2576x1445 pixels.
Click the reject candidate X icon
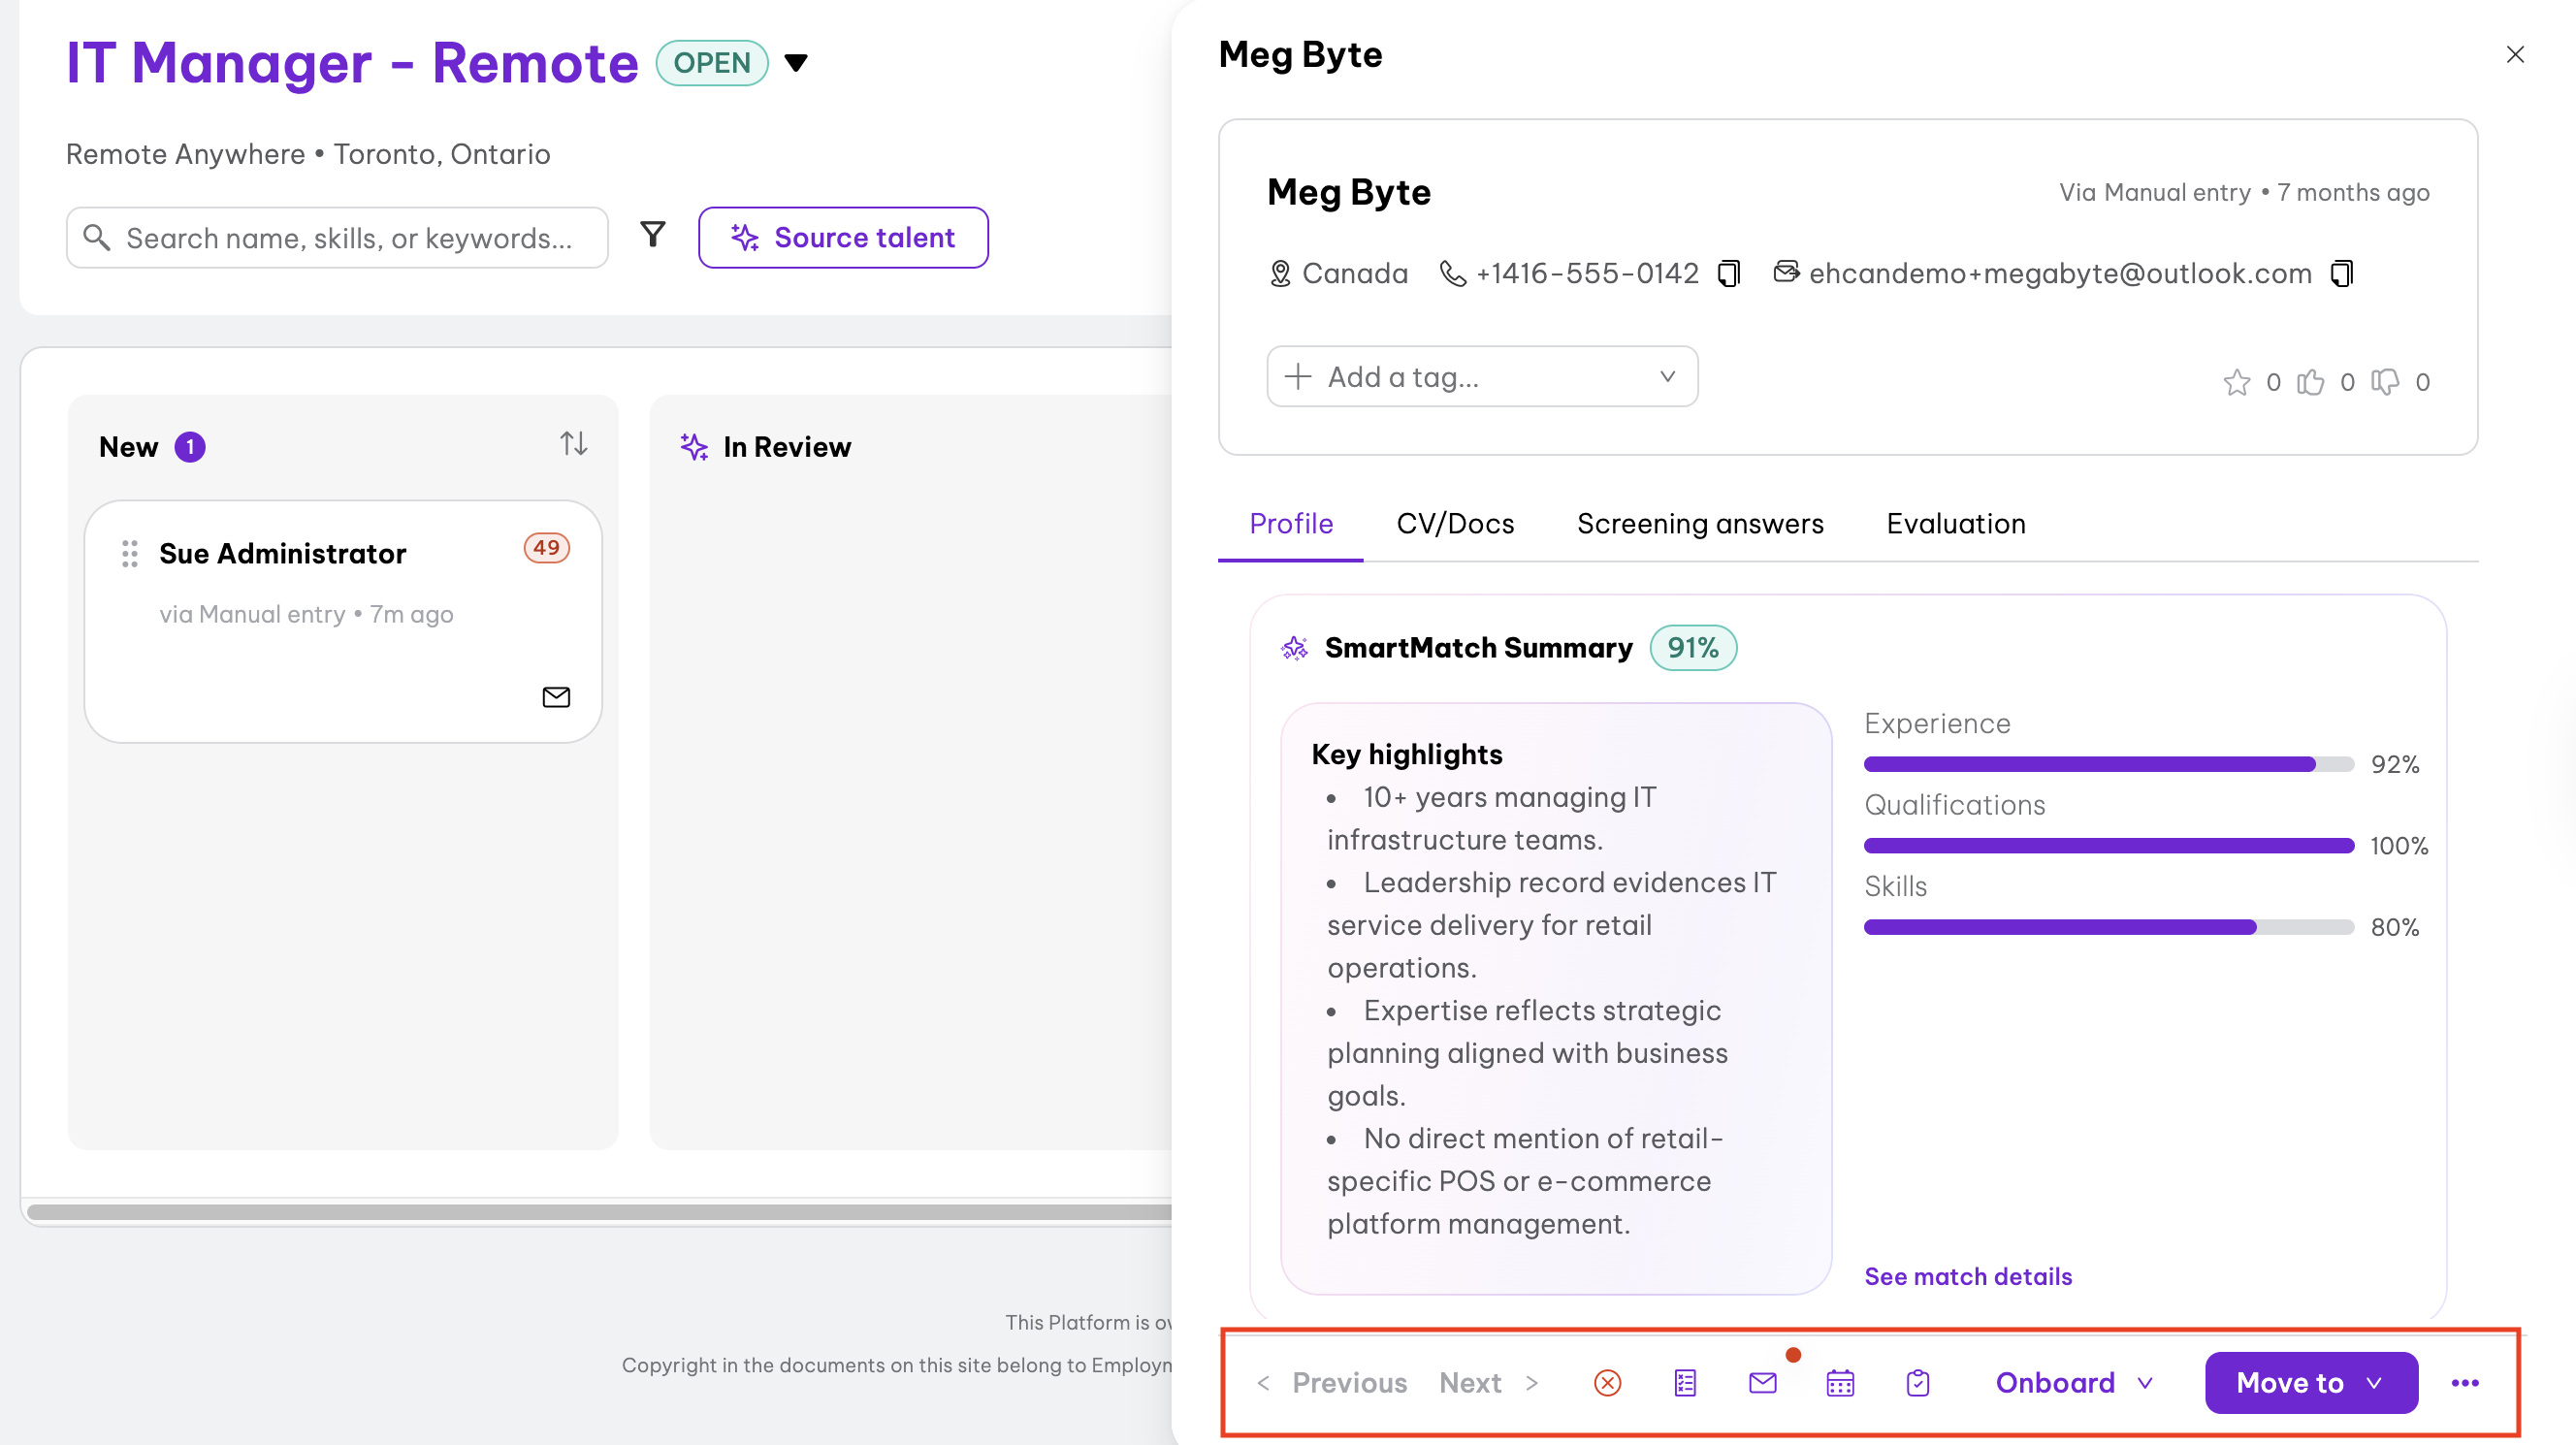click(x=1607, y=1383)
